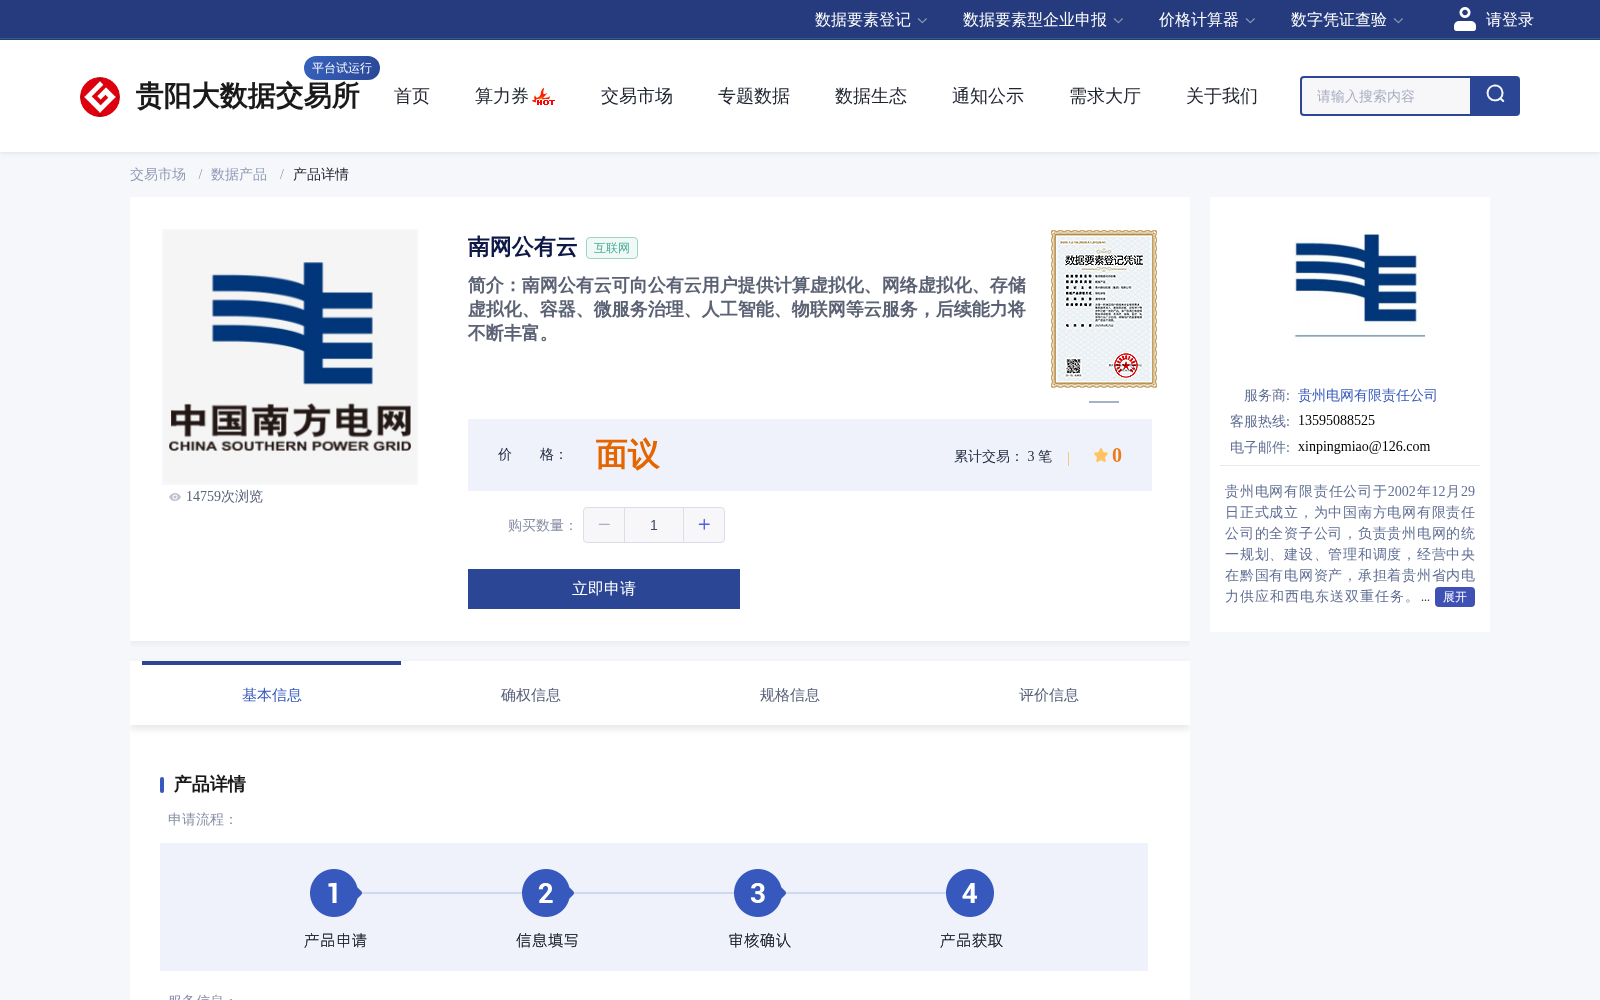Open 交易市场 in the navigation
The width and height of the screenshot is (1600, 1000).
(x=637, y=96)
